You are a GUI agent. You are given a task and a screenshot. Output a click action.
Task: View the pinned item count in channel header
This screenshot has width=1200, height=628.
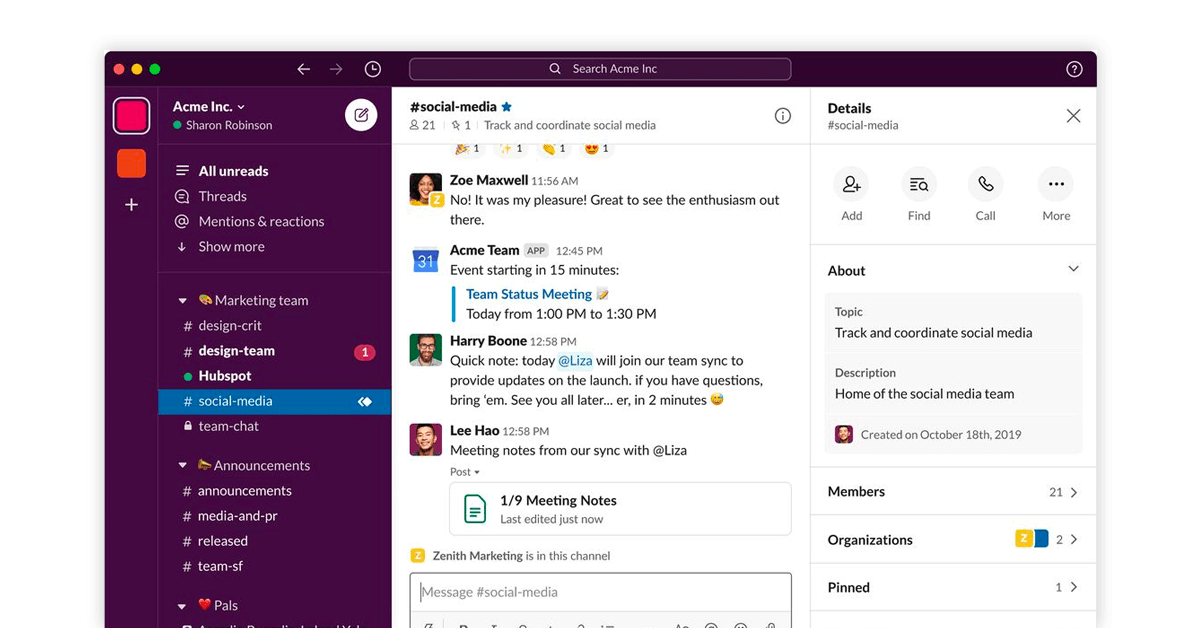[x=461, y=126]
